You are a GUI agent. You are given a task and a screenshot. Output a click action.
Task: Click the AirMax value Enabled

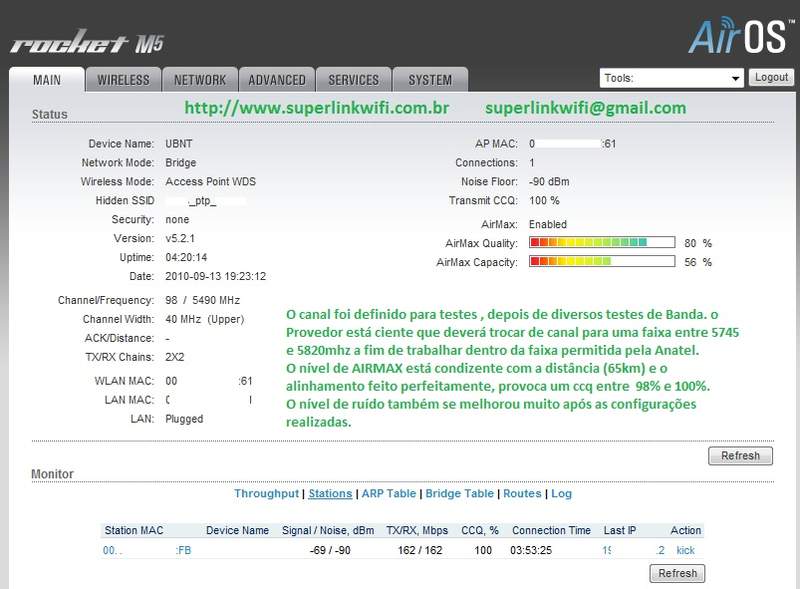click(x=547, y=225)
